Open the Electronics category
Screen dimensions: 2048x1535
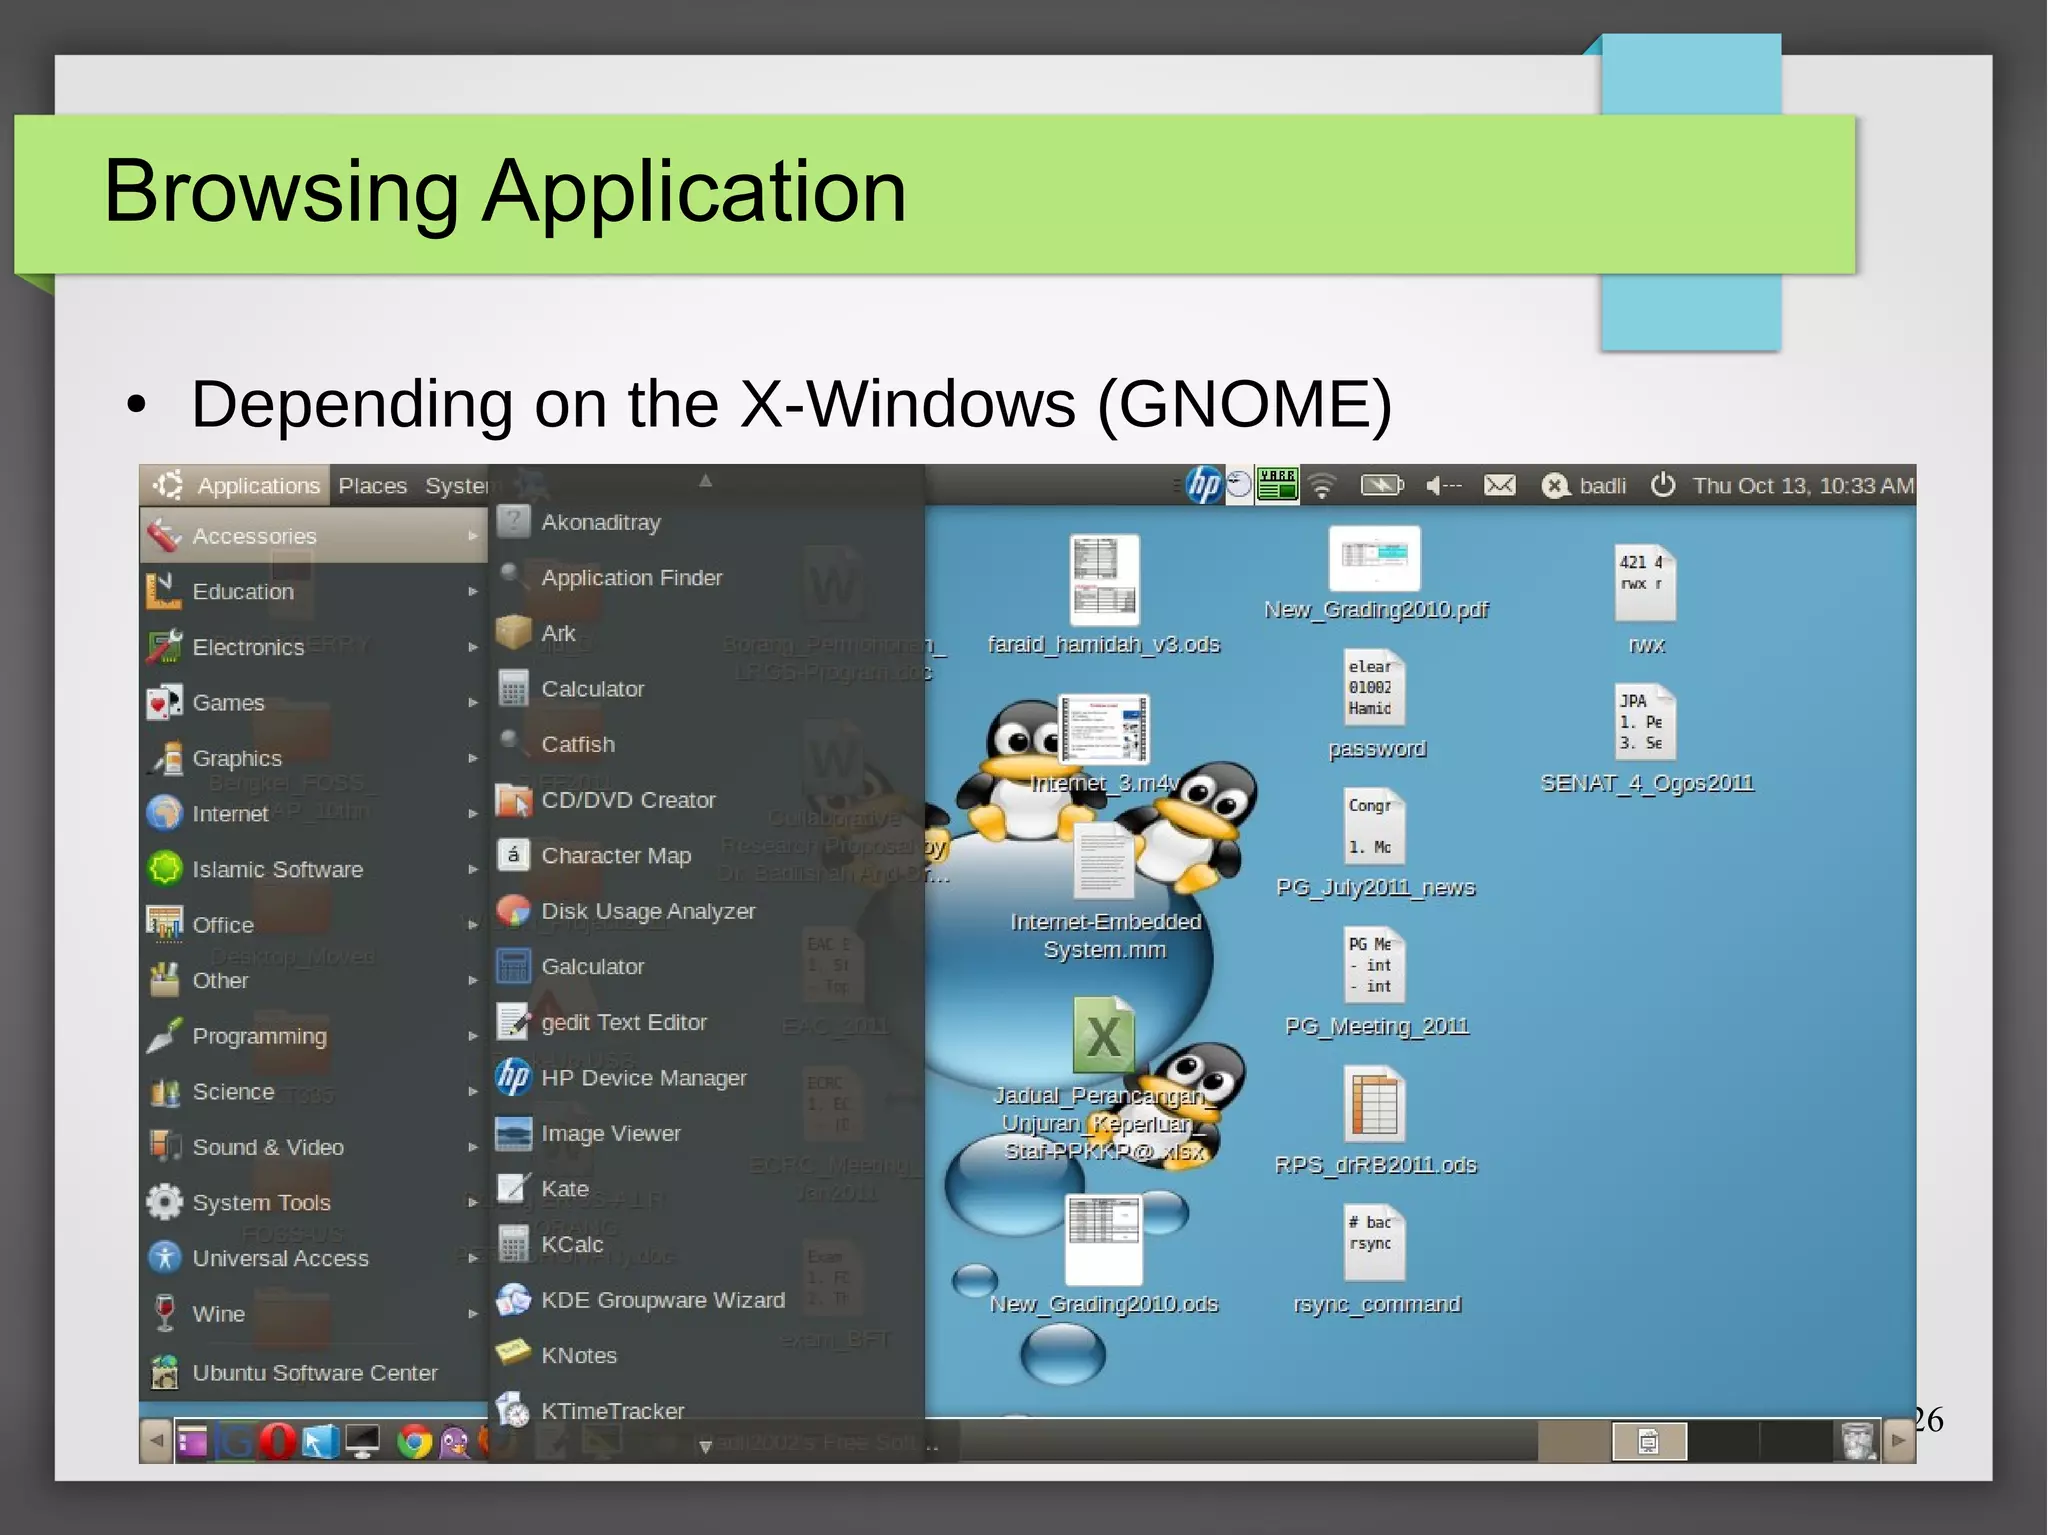(313, 647)
